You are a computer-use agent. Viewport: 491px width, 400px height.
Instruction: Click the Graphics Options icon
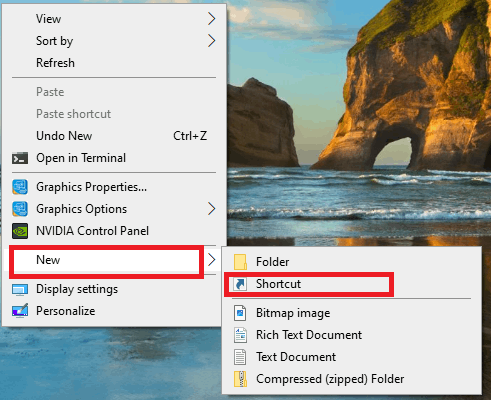coord(20,209)
